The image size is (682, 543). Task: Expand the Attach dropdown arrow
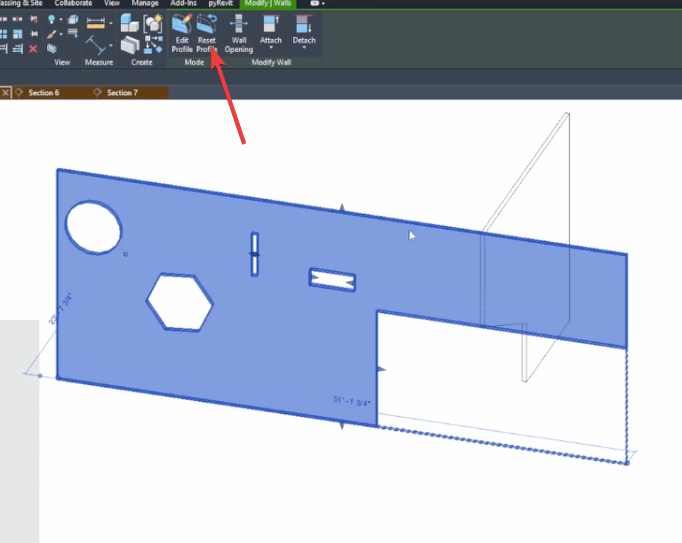[x=271, y=48]
